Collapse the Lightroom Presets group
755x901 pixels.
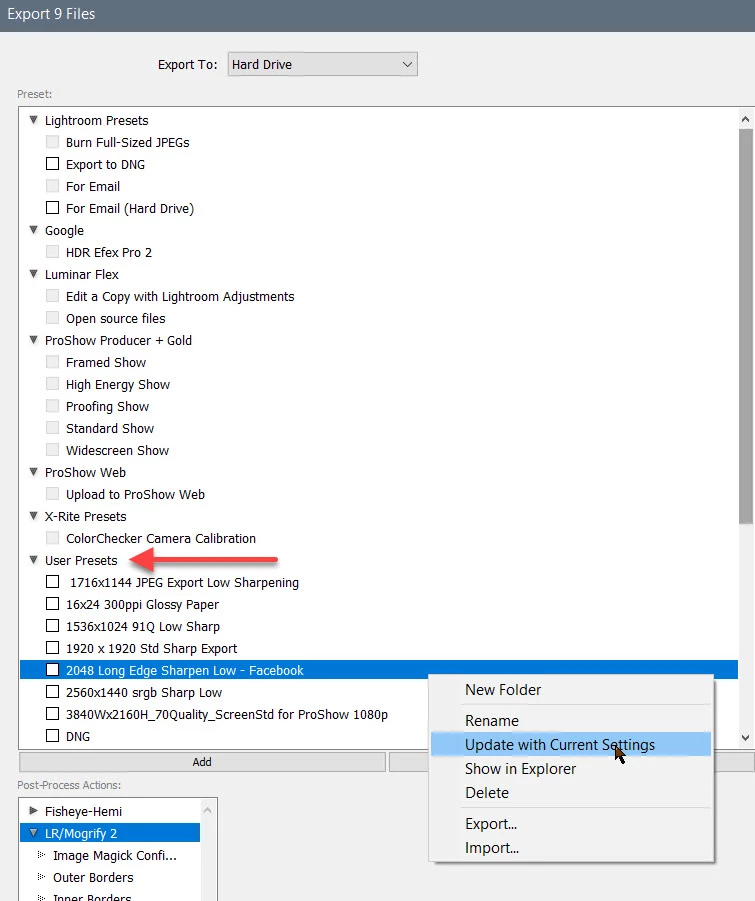click(x=33, y=120)
